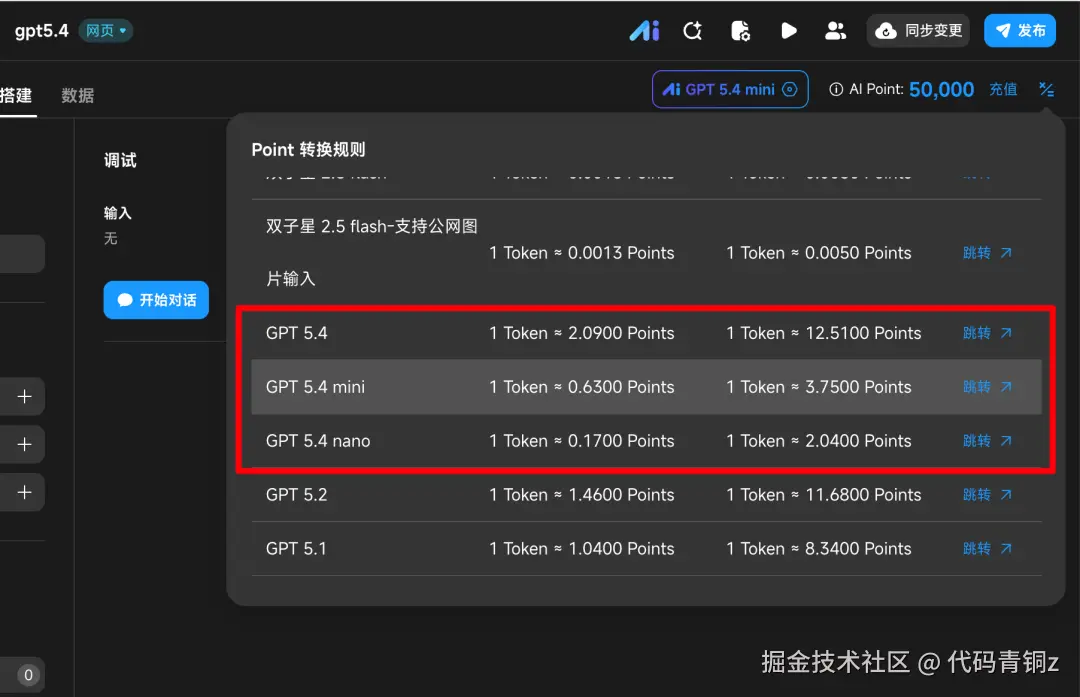
Task: Publish the app with 发布 button
Action: click(x=1019, y=30)
